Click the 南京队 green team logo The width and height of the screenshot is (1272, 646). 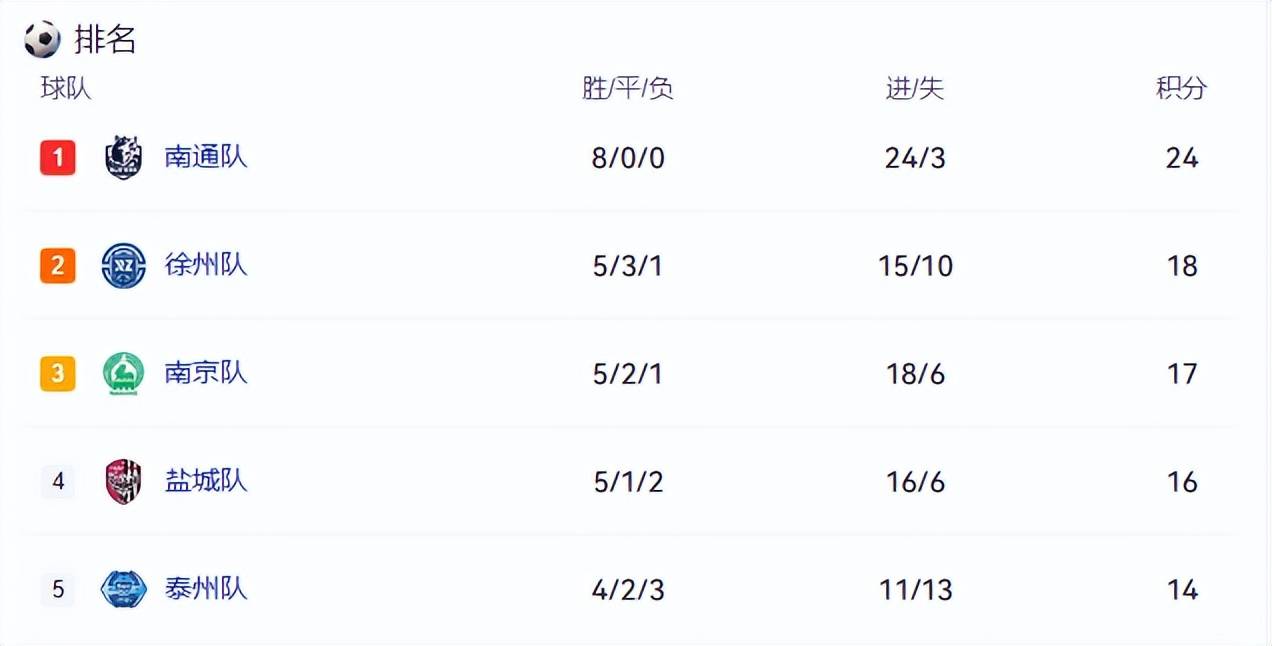124,374
